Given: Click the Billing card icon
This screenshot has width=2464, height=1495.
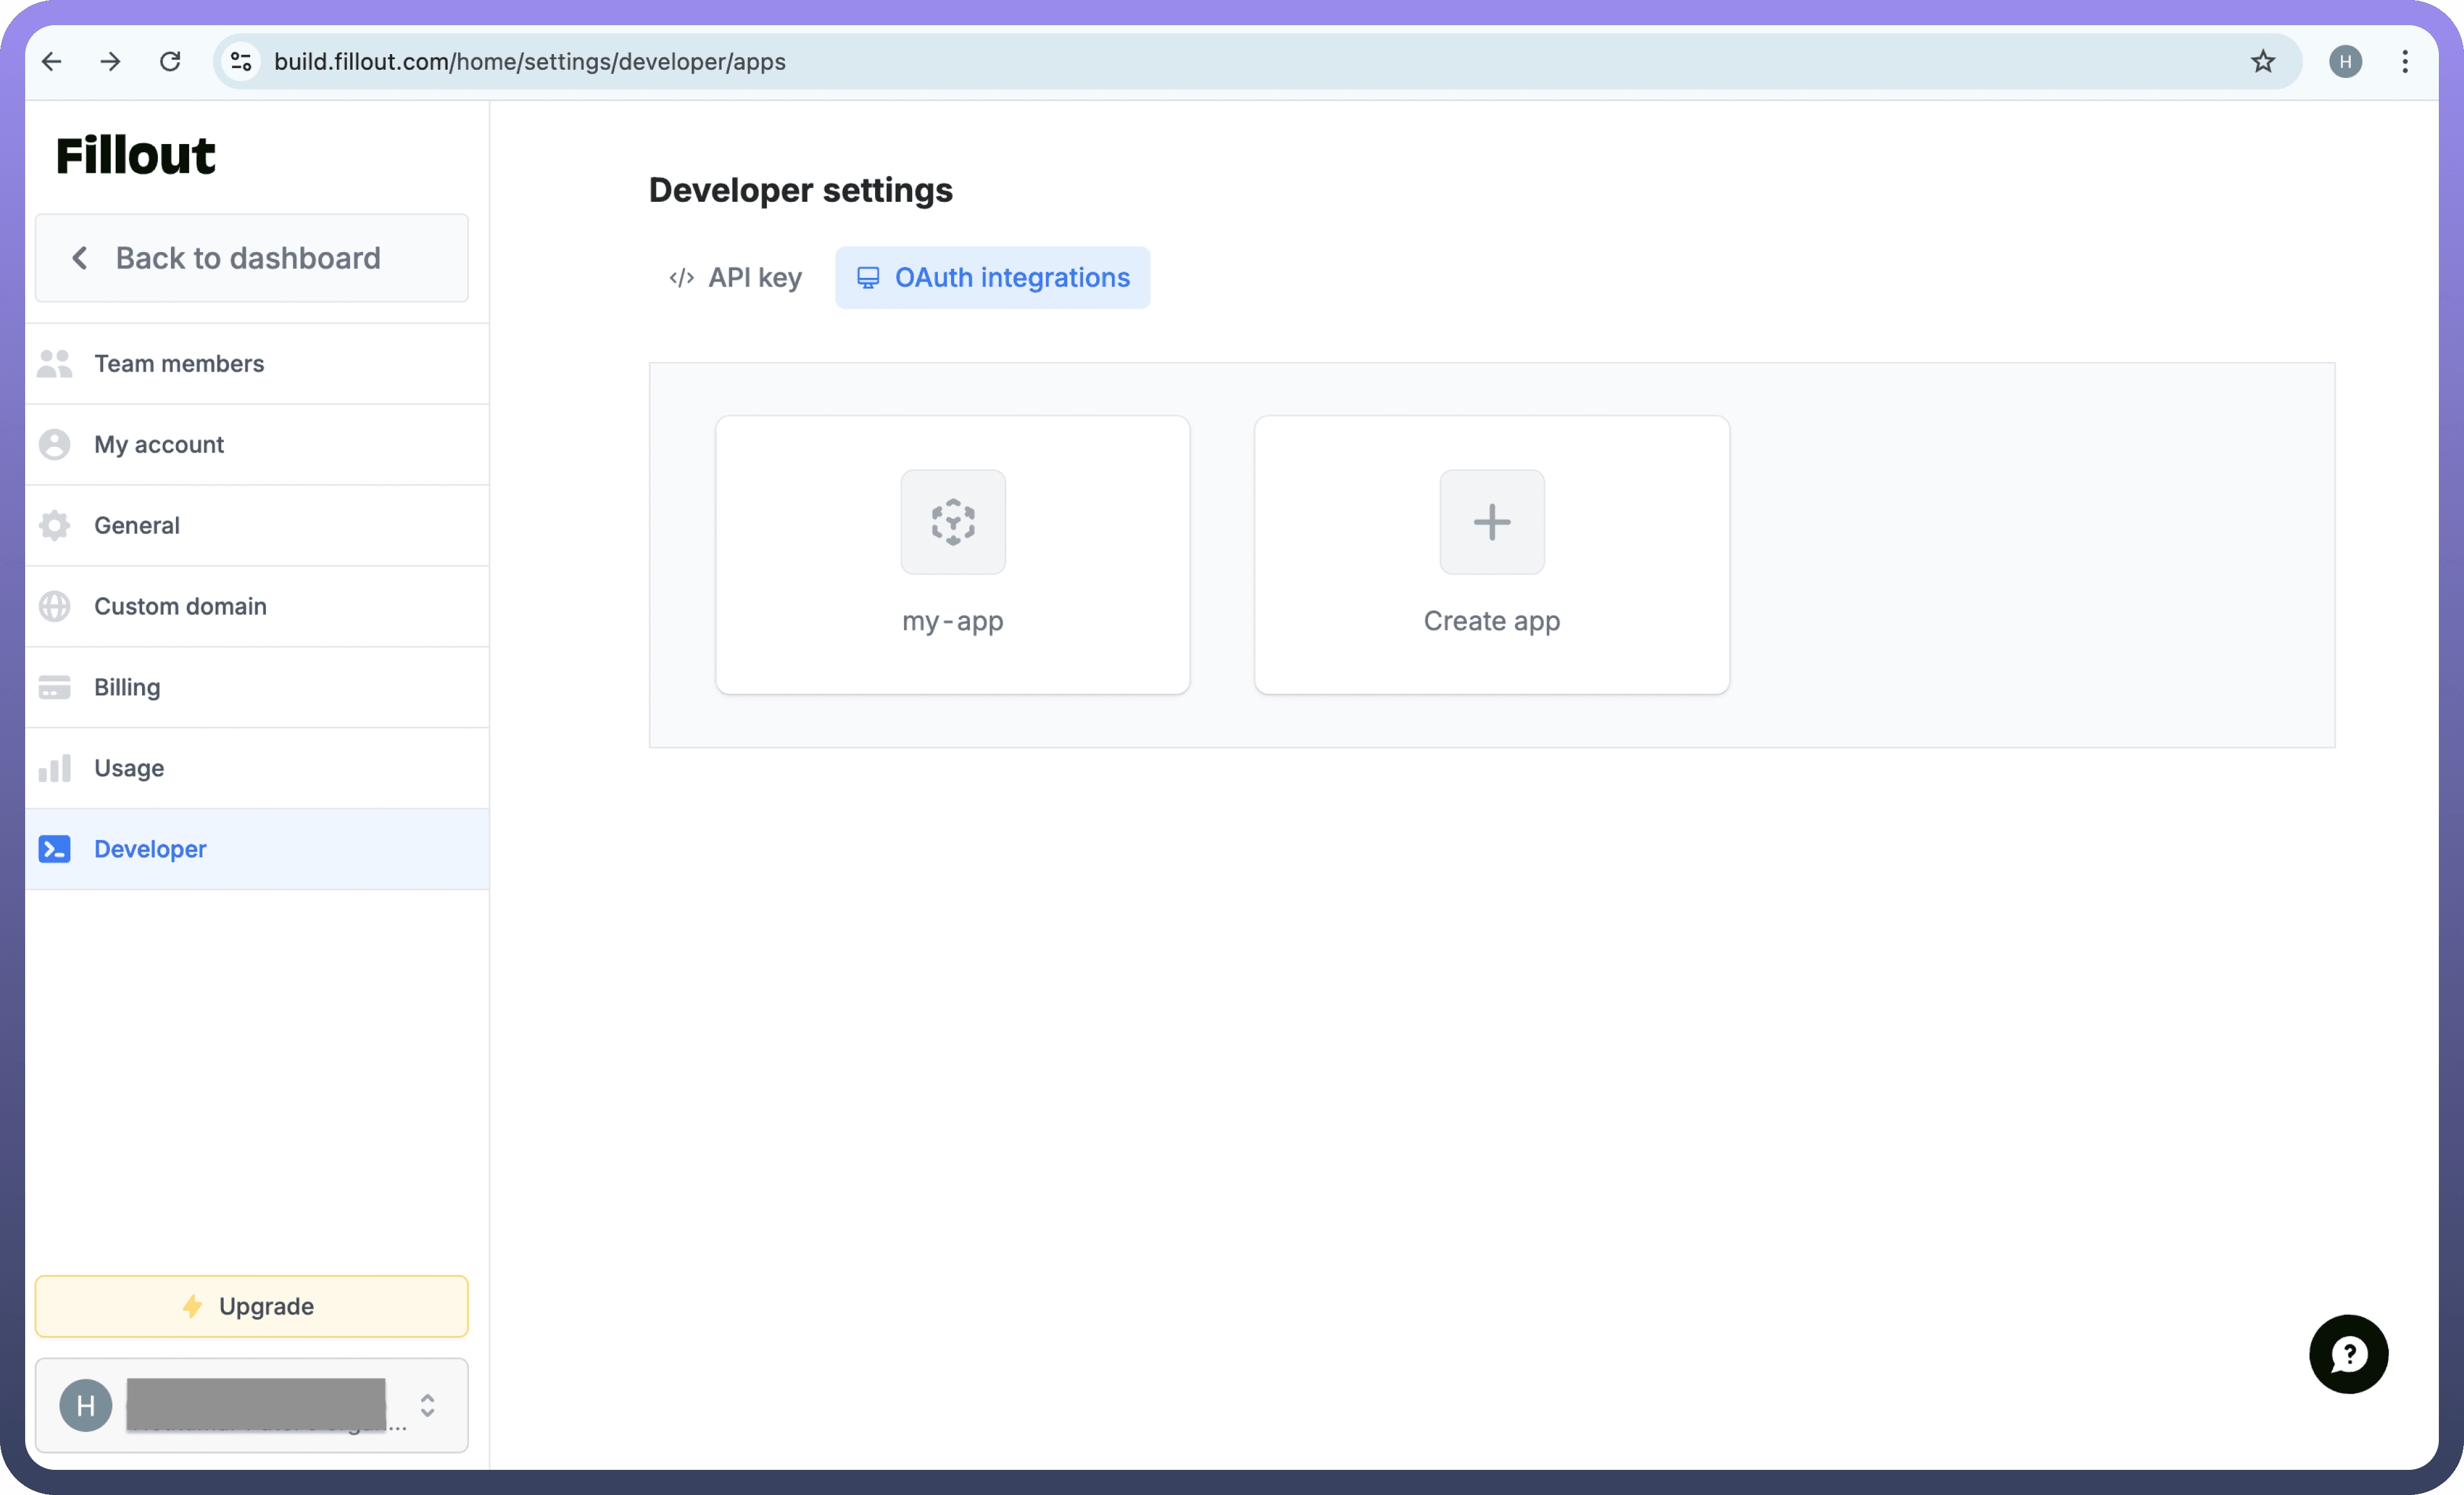Looking at the screenshot, I should tap(55, 687).
